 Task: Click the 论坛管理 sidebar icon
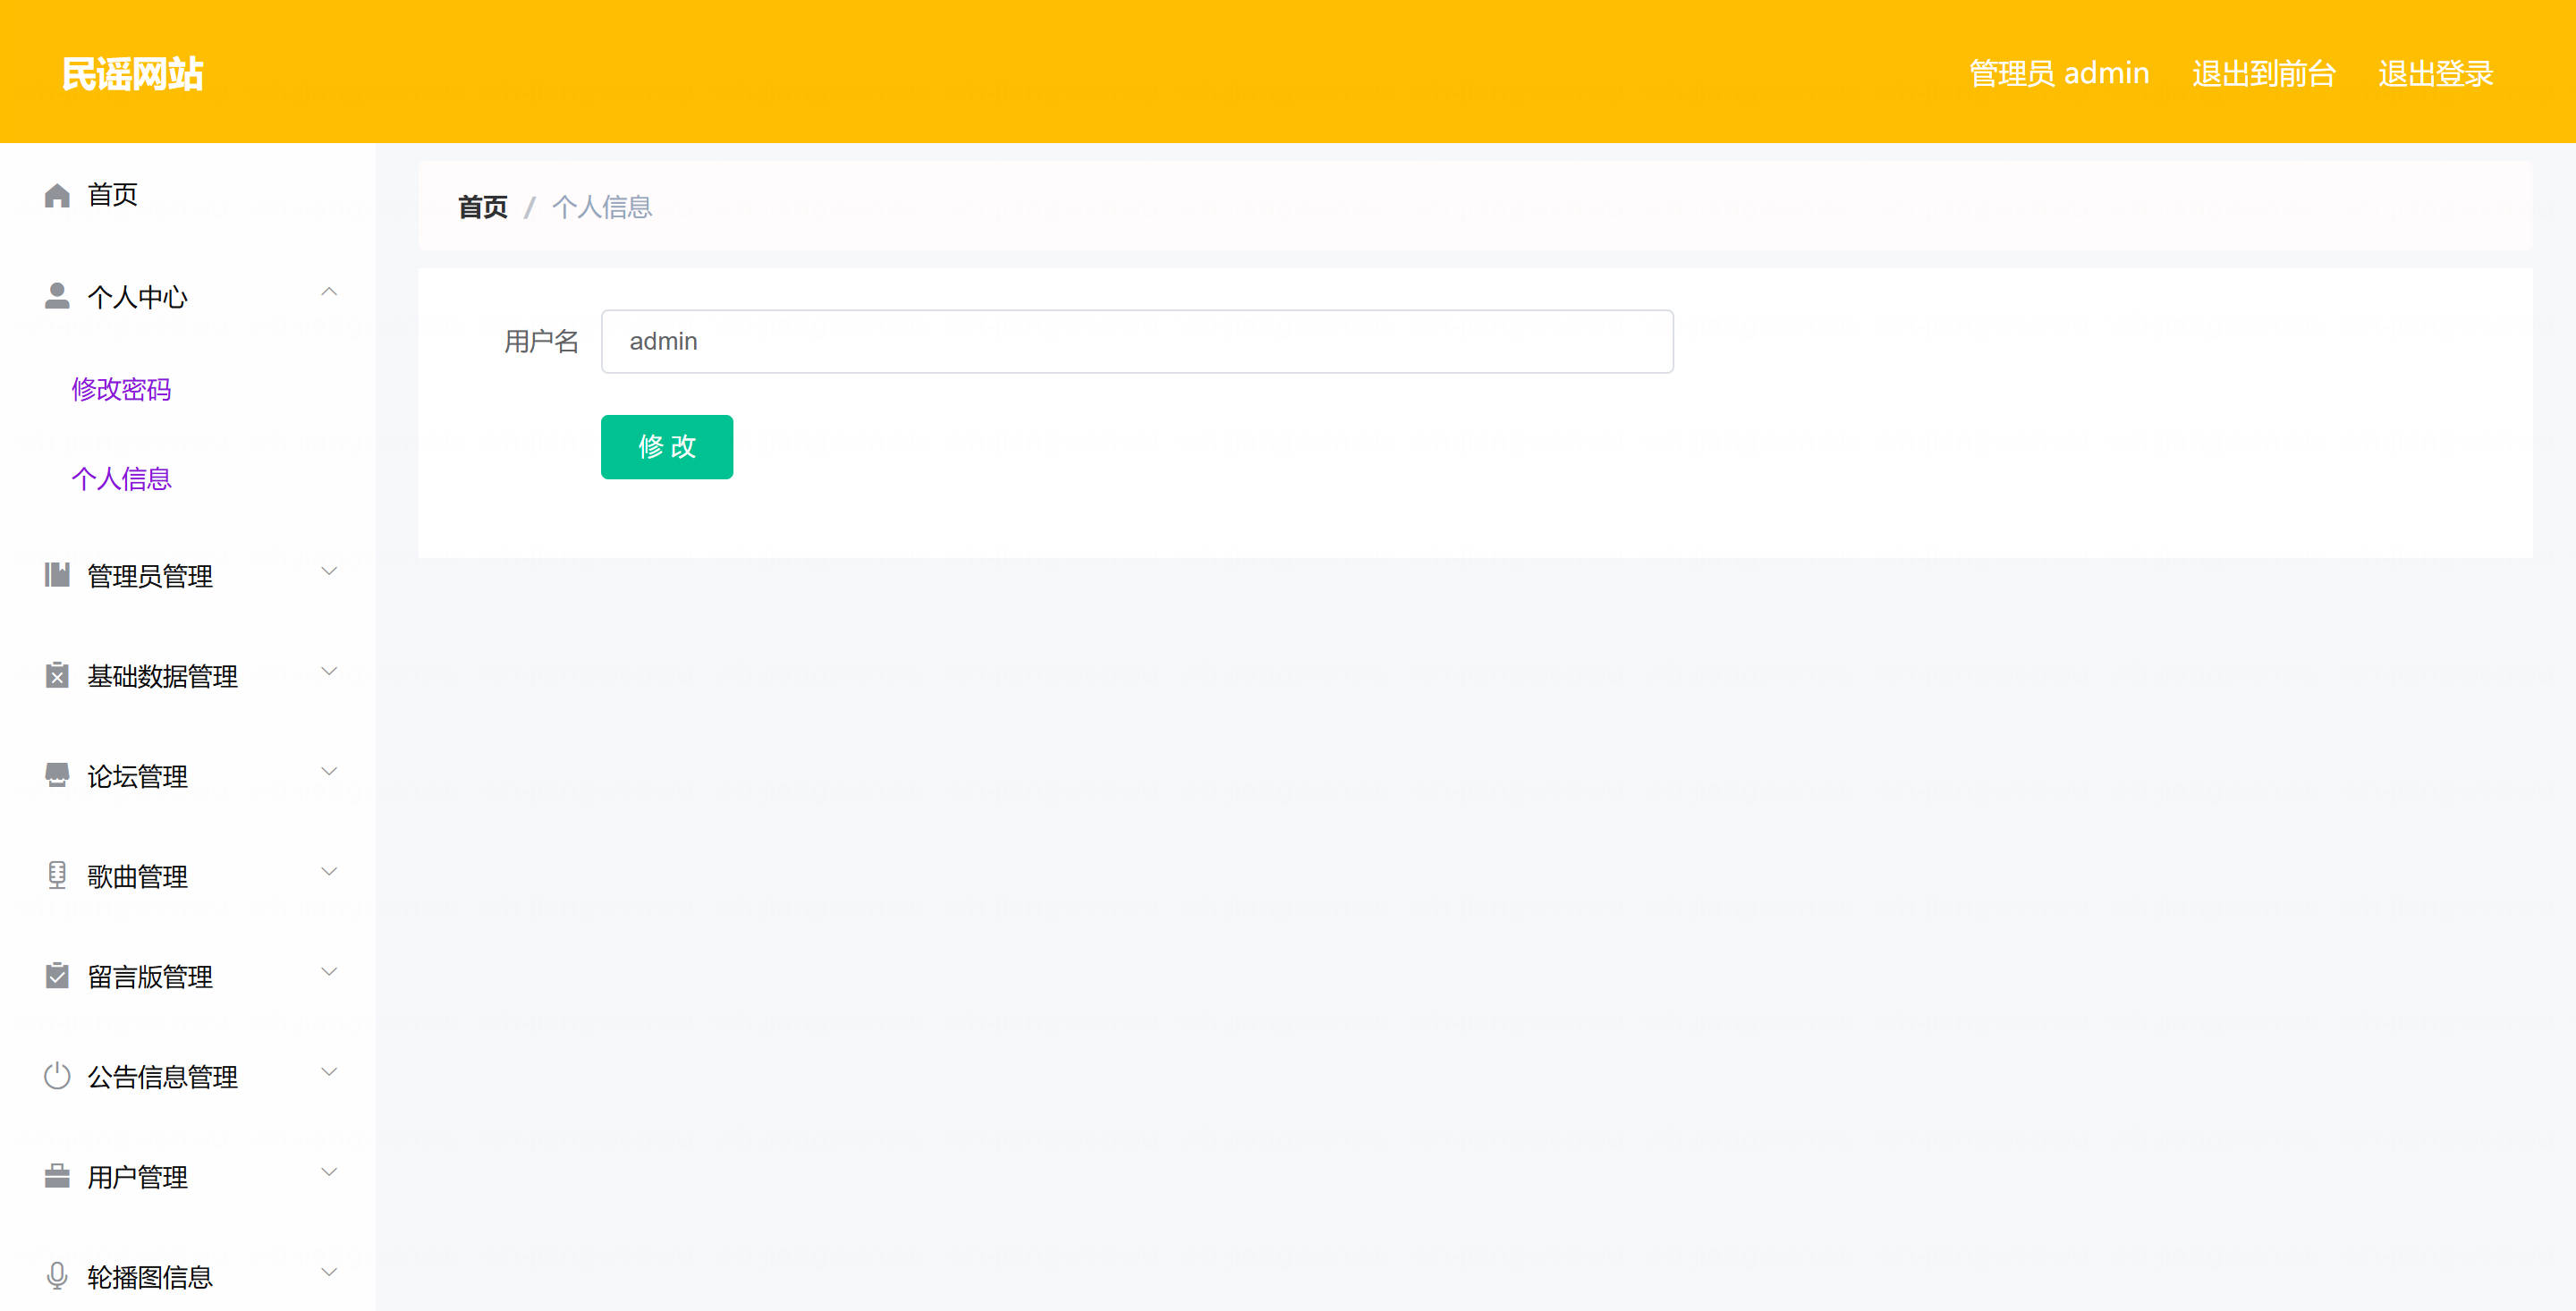[57, 775]
